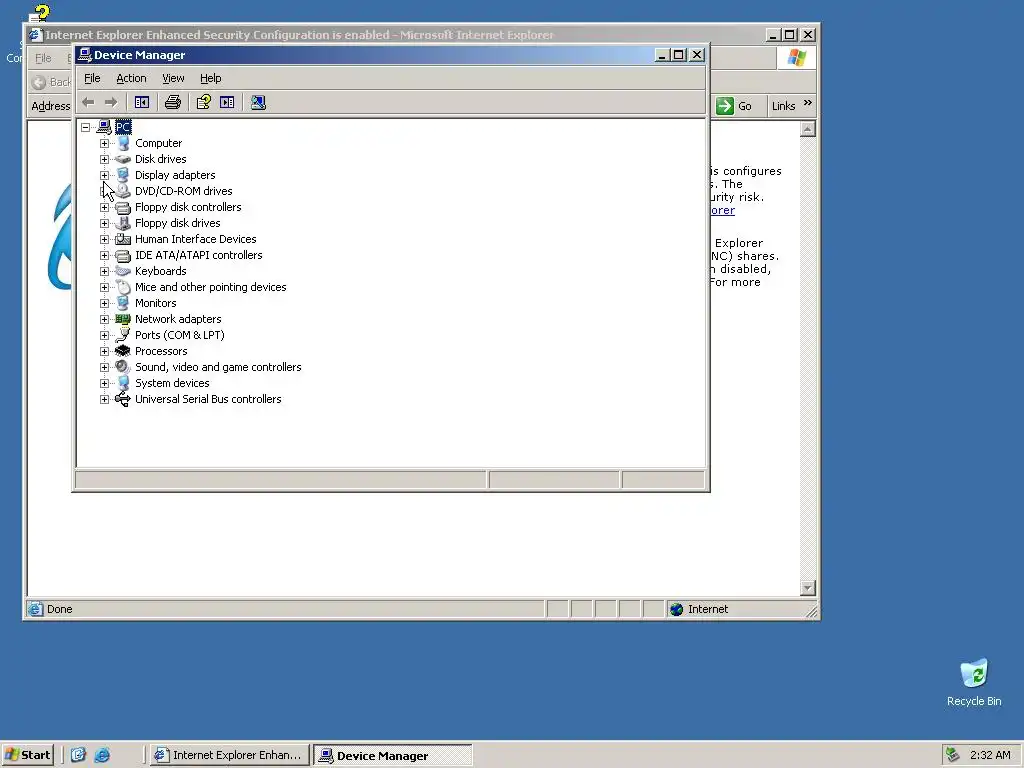Click Show Desktop quick launch icon
The image size is (1024, 768).
click(x=78, y=755)
